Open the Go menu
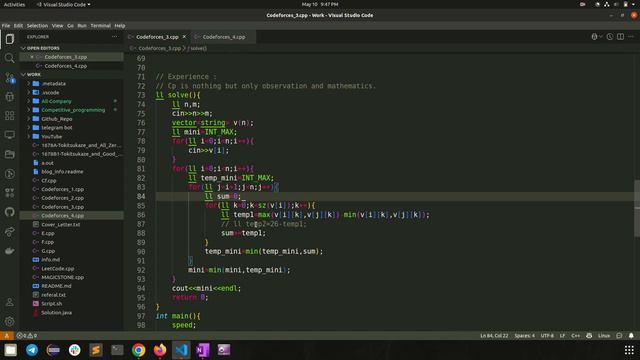The width and height of the screenshot is (640, 360). click(x=71, y=26)
